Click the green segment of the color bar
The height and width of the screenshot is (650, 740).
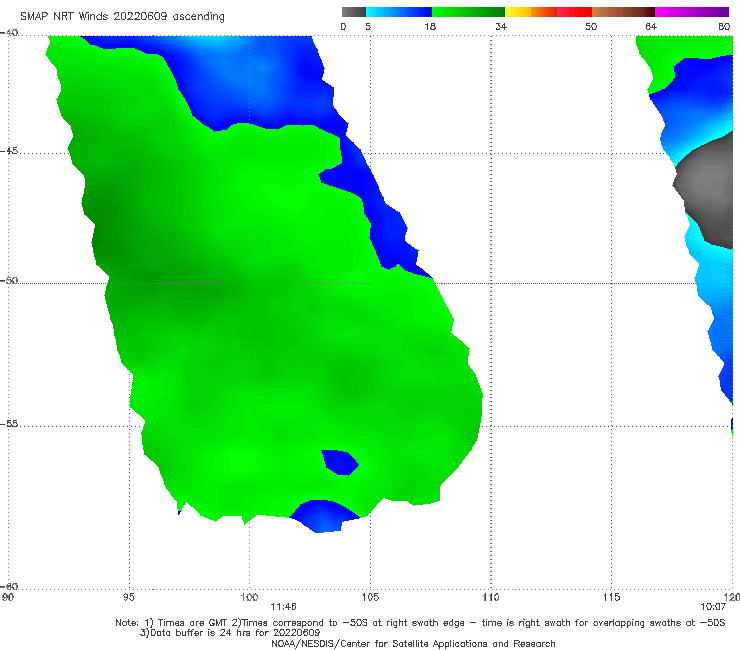click(468, 12)
